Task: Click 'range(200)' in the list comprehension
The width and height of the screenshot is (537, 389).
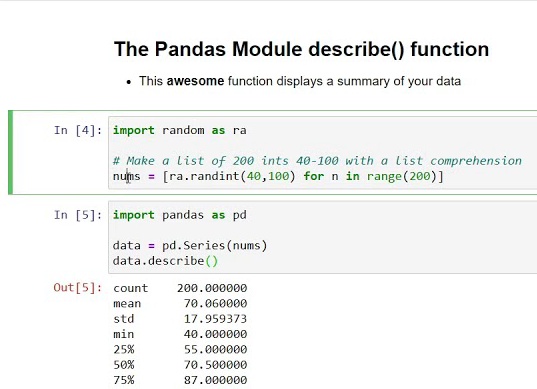Action: pos(401,176)
